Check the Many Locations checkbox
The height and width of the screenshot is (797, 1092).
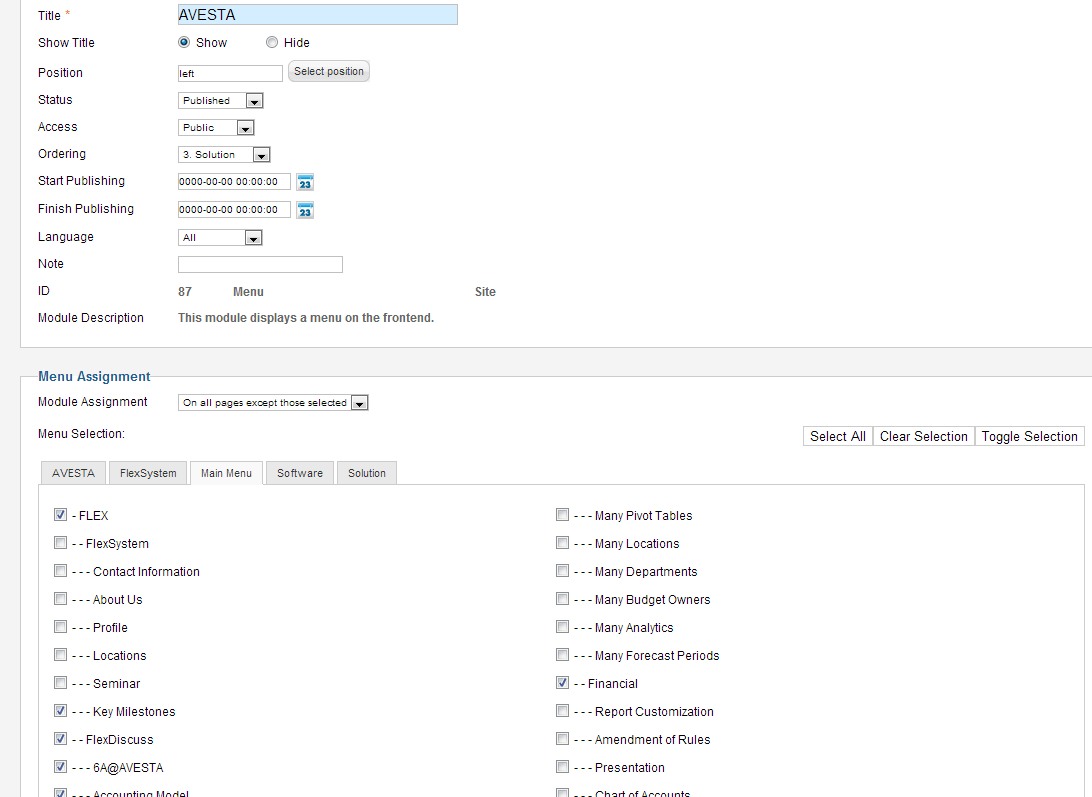[563, 543]
